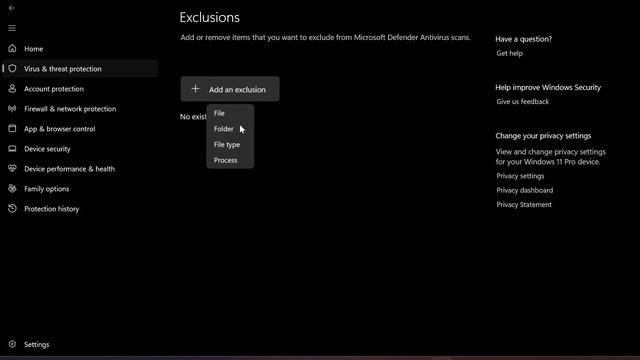Click the 'Have a question?' heading
Screen dimensions: 640x360
coord(523,39)
